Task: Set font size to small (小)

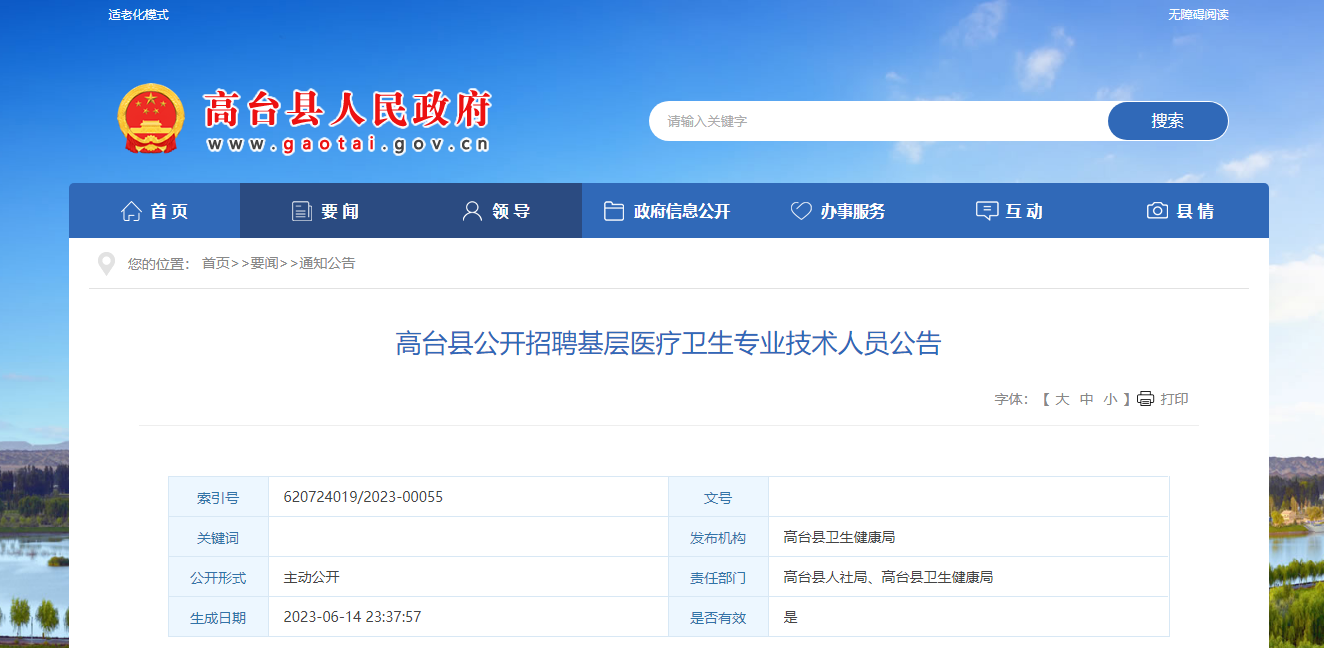Action: click(x=1110, y=399)
